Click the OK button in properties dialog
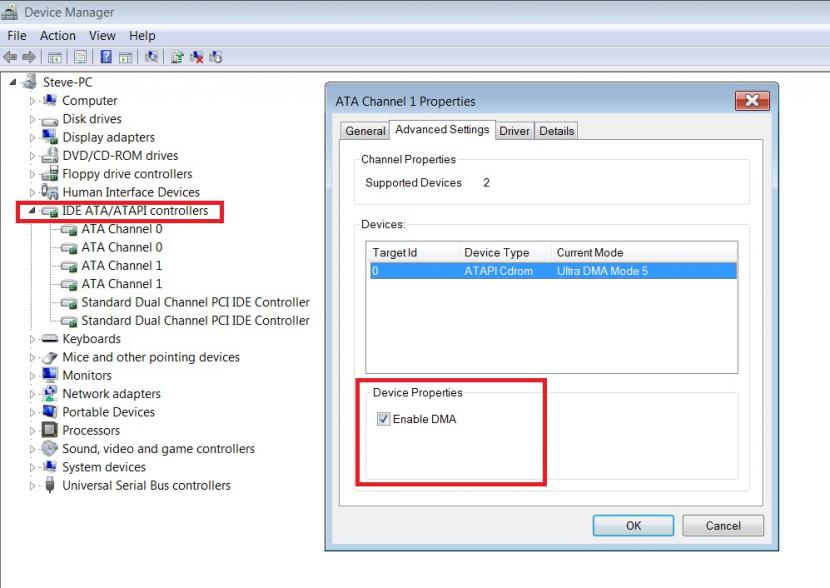Viewport: 830px width, 588px height. tap(633, 526)
